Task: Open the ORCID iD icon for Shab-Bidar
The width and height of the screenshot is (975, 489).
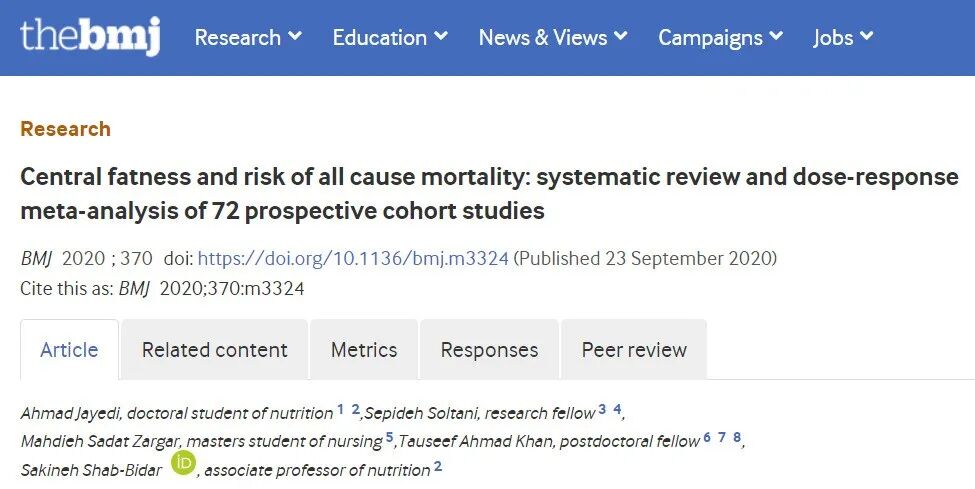Action: point(184,463)
